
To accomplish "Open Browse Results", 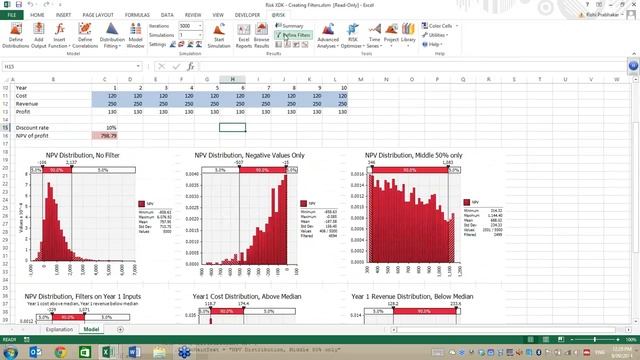I will pyautogui.click(x=261, y=36).
